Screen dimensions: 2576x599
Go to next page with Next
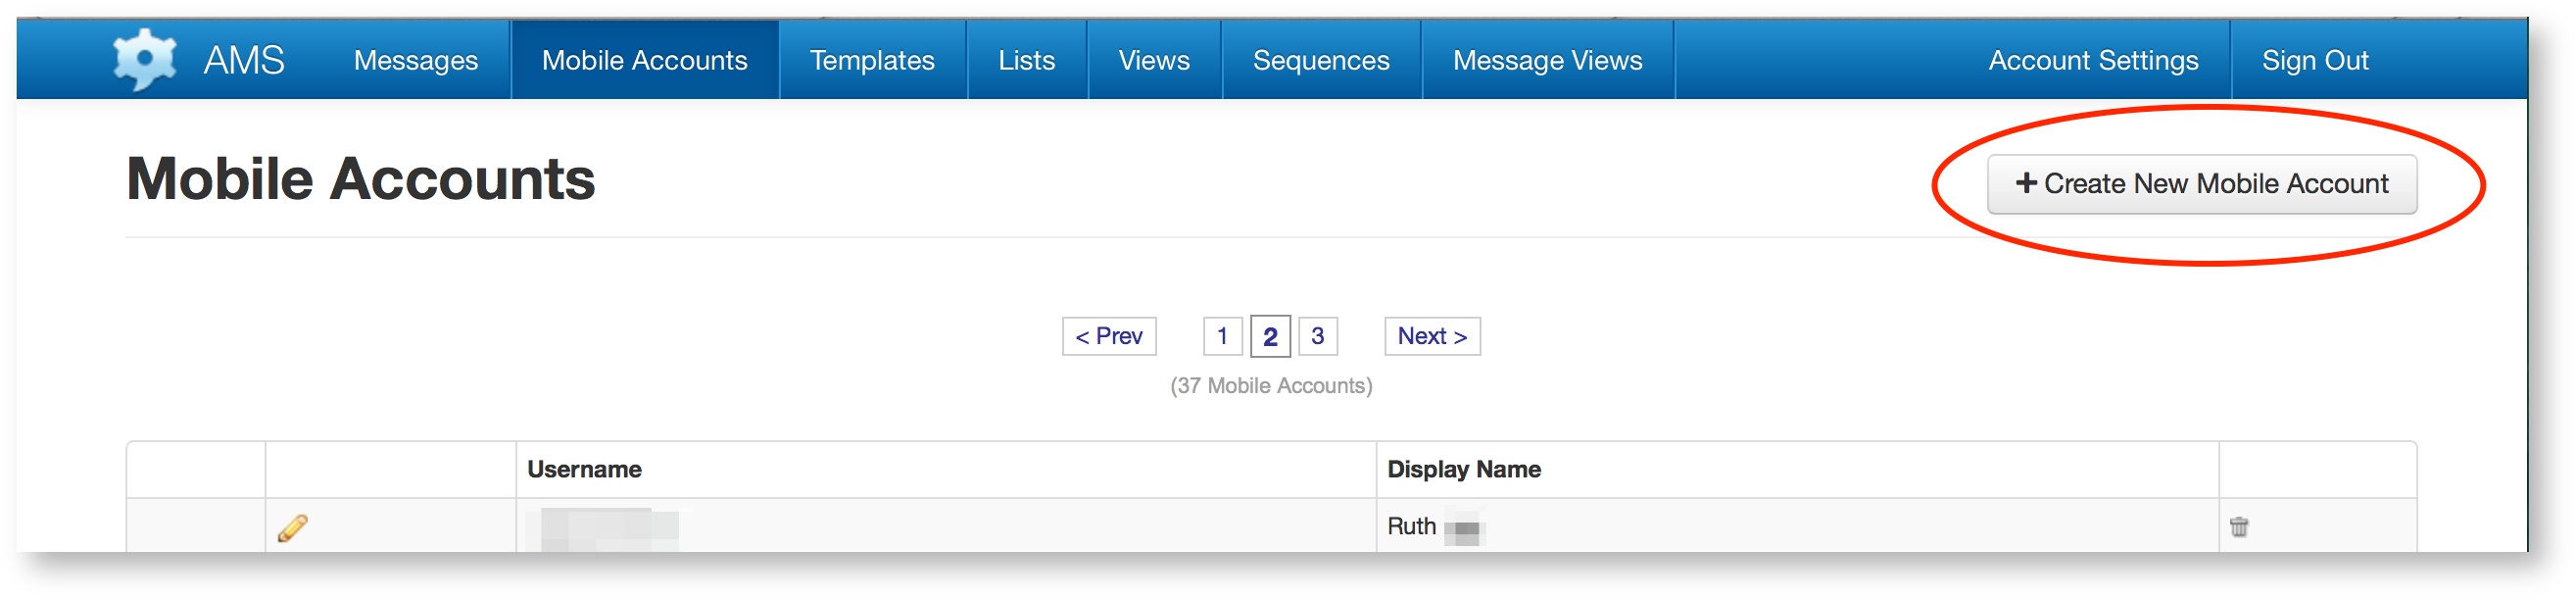click(1432, 336)
